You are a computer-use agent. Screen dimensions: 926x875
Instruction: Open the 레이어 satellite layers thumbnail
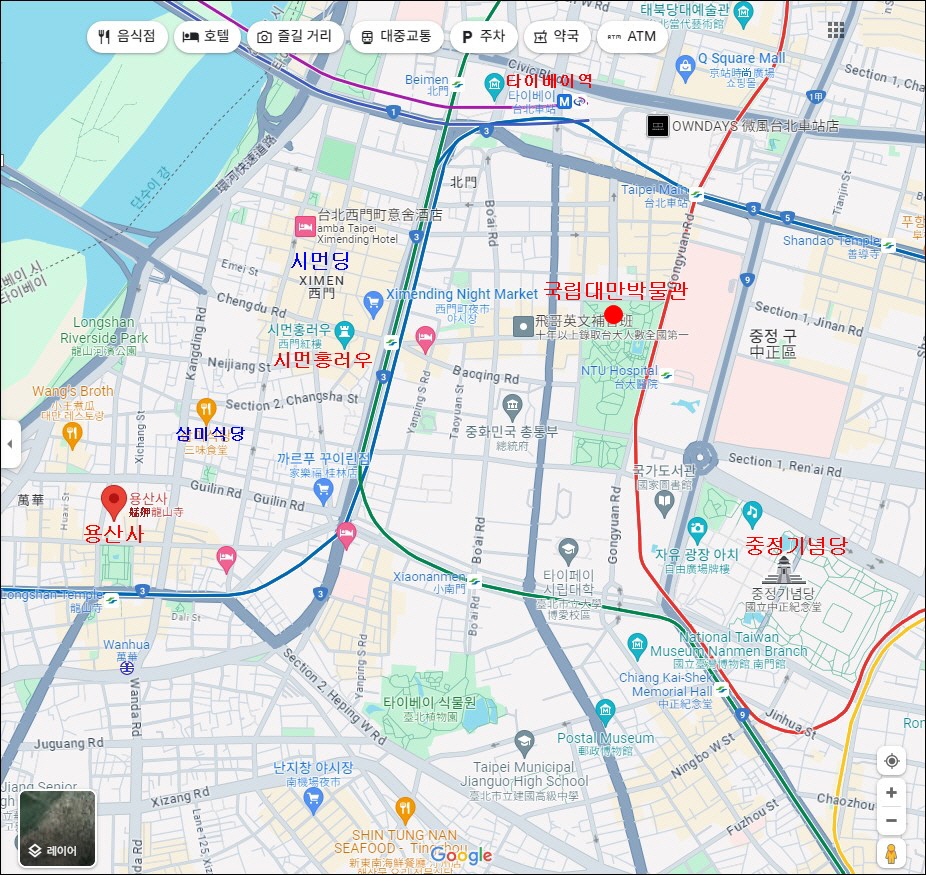(57, 828)
